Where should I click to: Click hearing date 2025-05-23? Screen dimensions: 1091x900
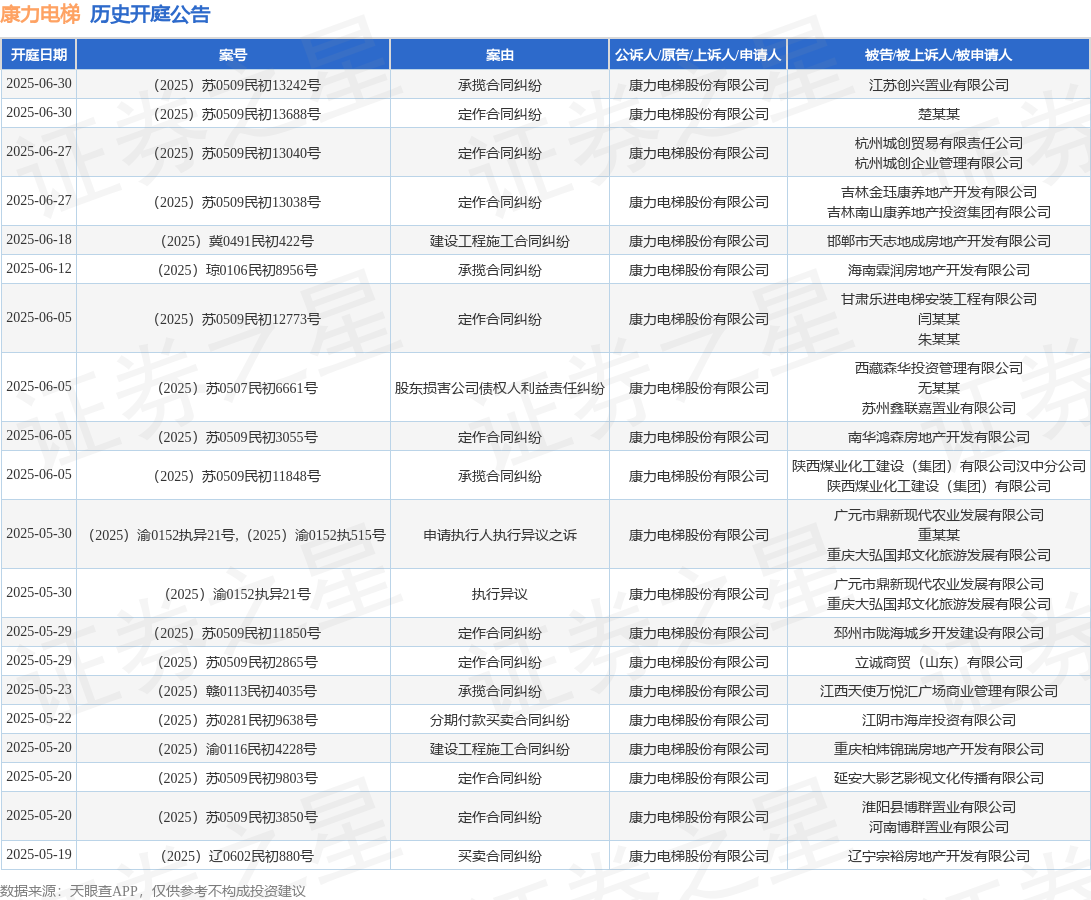[39, 689]
